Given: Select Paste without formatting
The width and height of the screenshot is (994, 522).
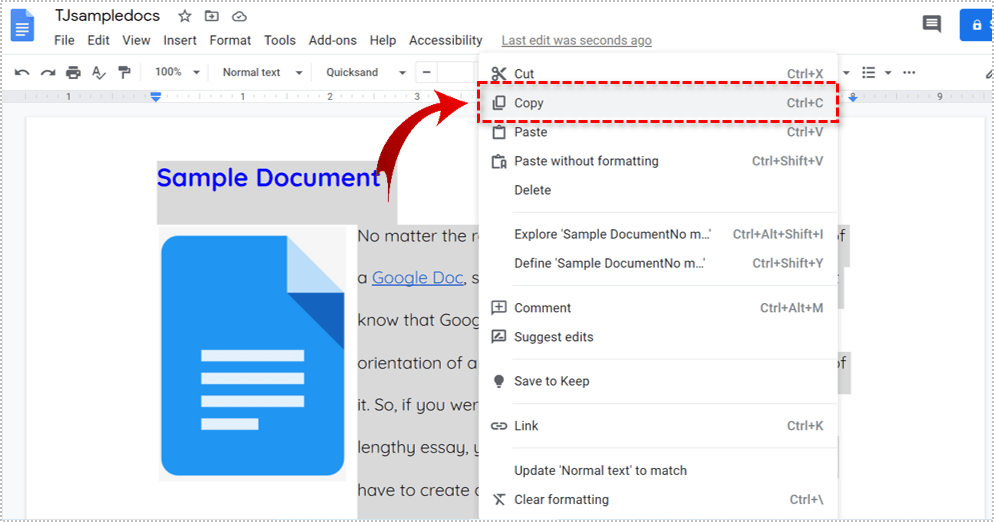Looking at the screenshot, I should pyautogui.click(x=586, y=161).
